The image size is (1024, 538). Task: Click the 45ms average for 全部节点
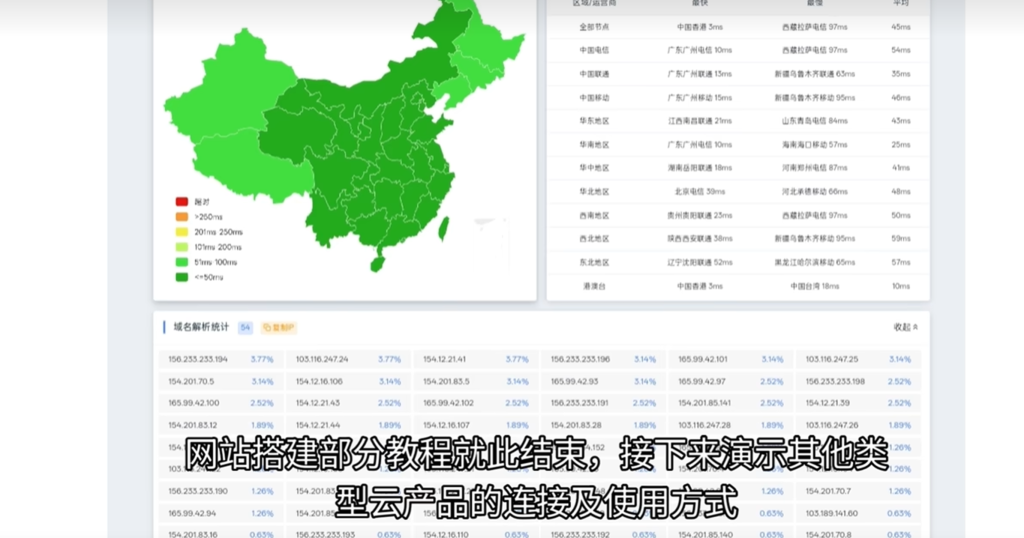click(x=901, y=27)
